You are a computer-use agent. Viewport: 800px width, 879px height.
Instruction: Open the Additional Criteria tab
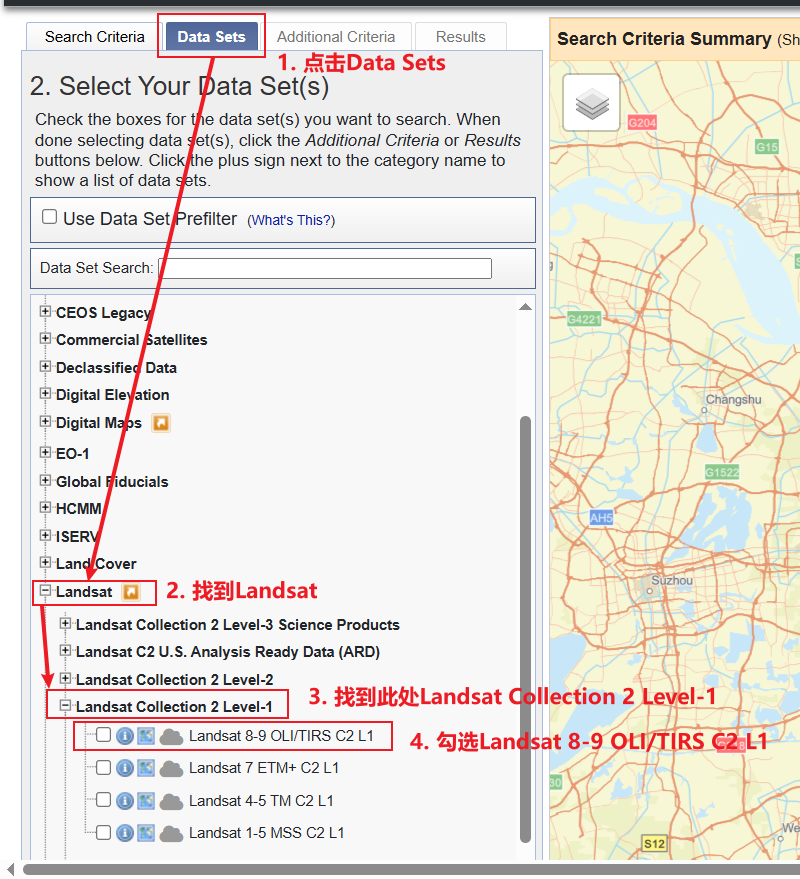coord(336,37)
